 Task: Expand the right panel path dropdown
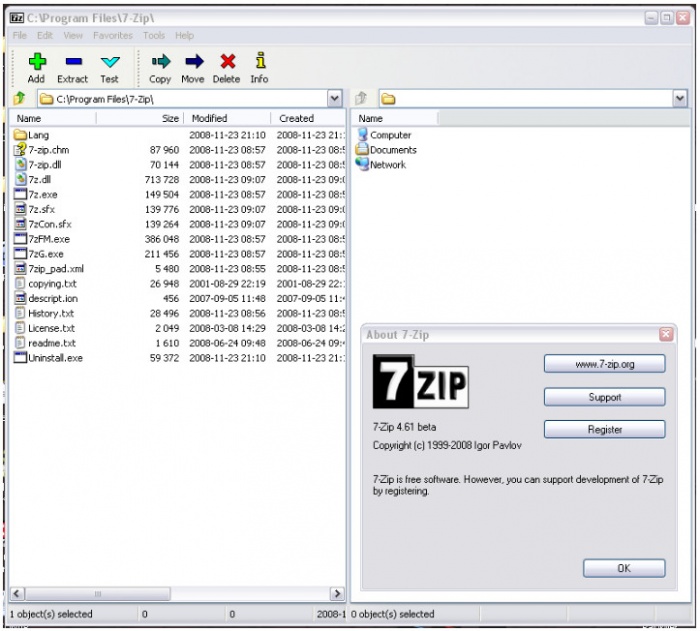point(680,98)
